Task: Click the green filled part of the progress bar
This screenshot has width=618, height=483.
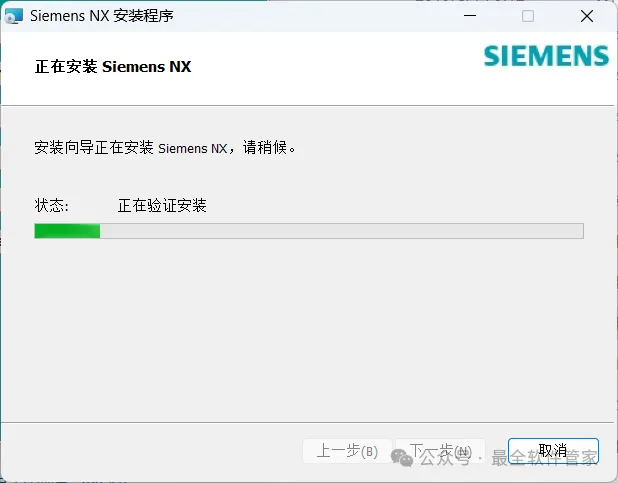Action: pos(67,231)
